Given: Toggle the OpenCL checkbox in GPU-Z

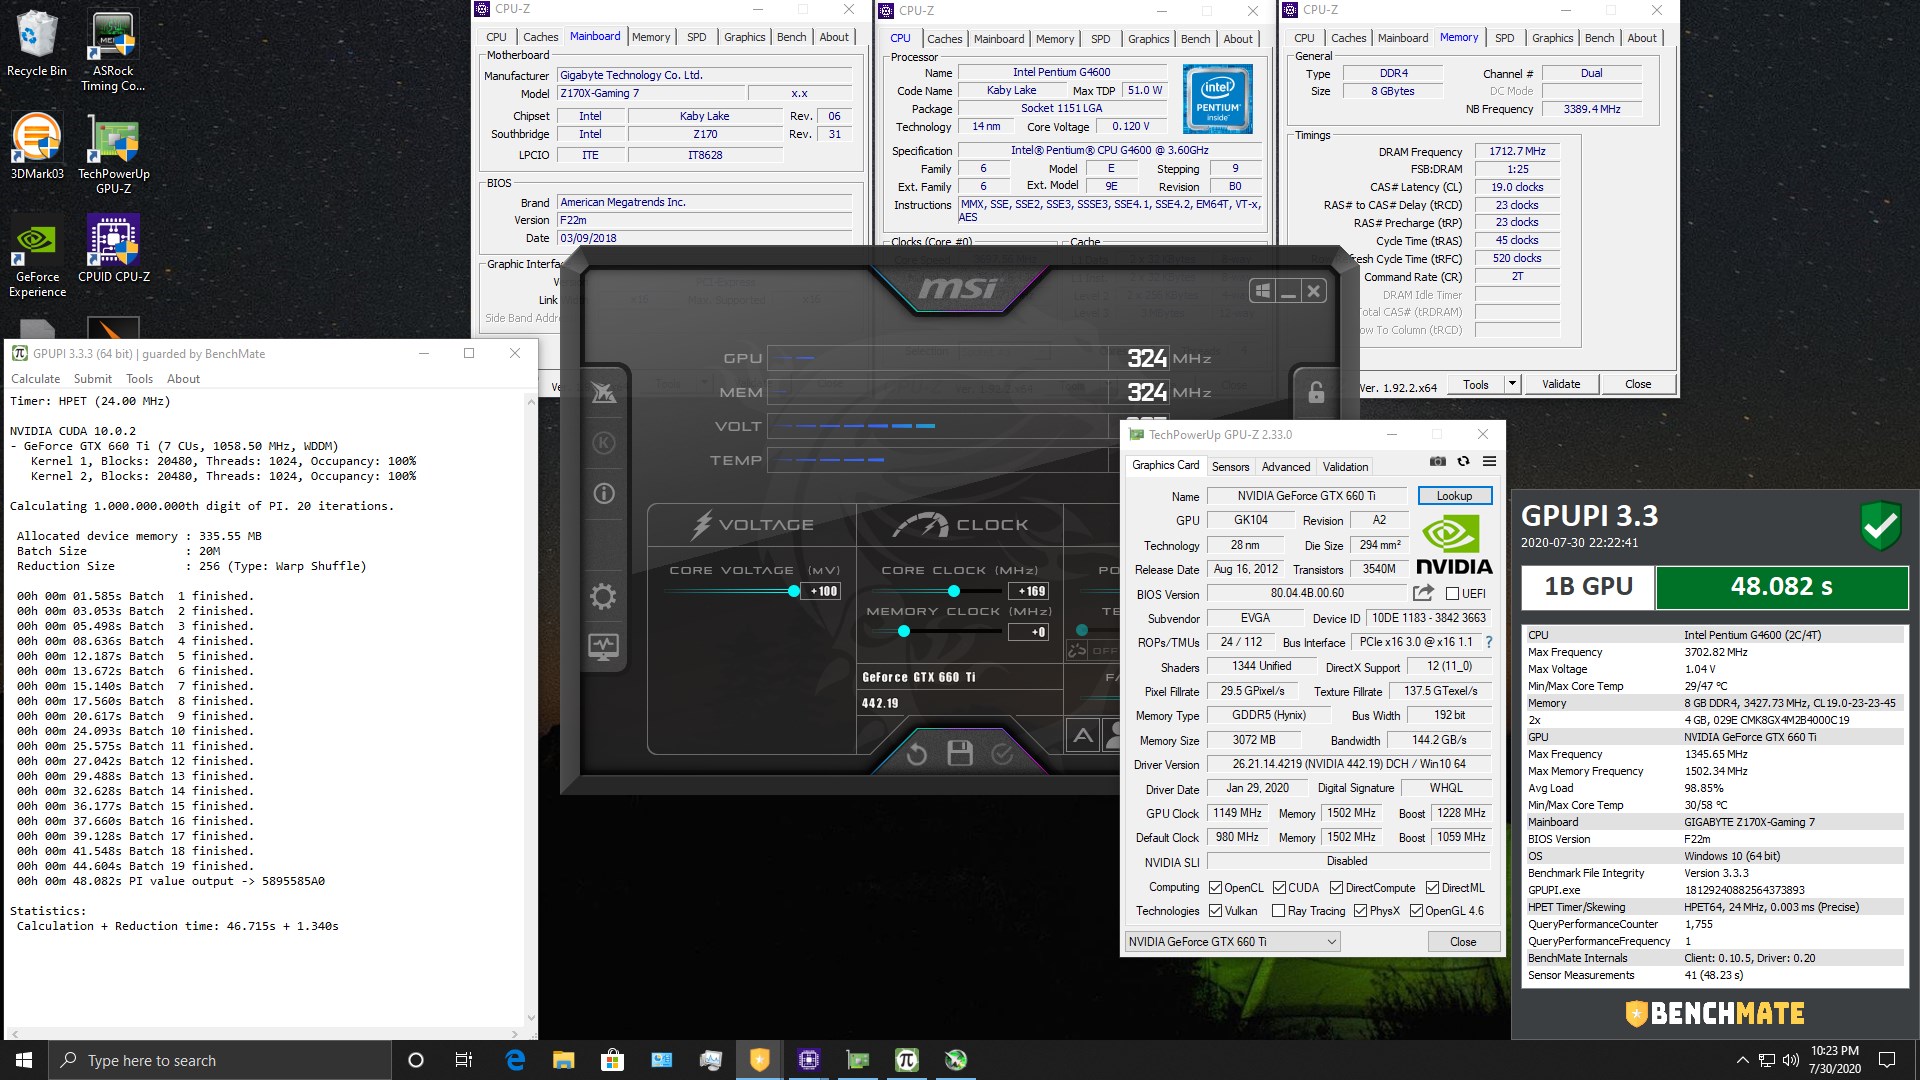Looking at the screenshot, I should pyautogui.click(x=1215, y=888).
